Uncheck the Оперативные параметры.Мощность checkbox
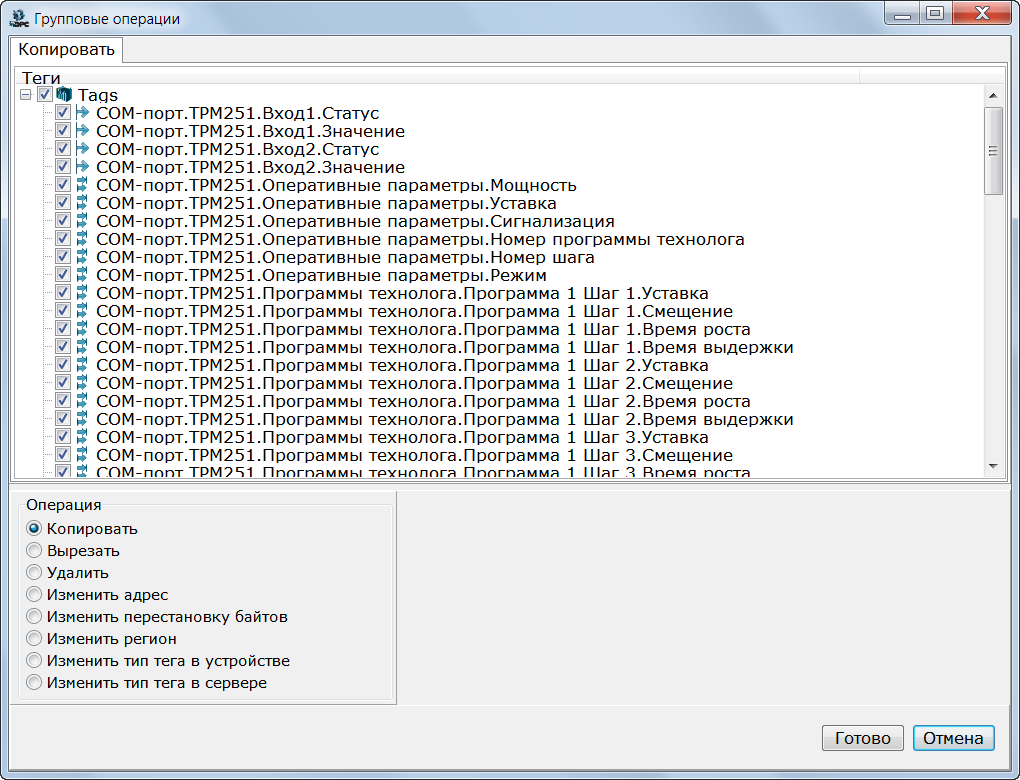1020x780 pixels. (x=62, y=185)
